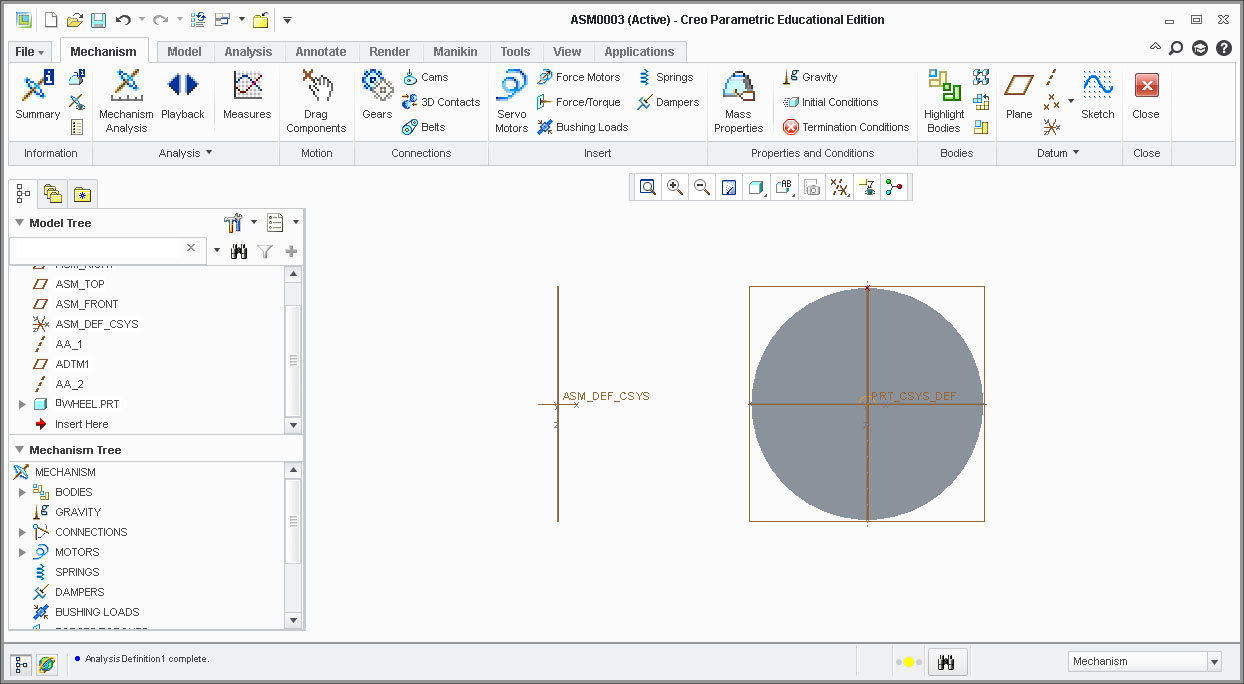
Task: Select the Playback icon
Action: point(182,95)
